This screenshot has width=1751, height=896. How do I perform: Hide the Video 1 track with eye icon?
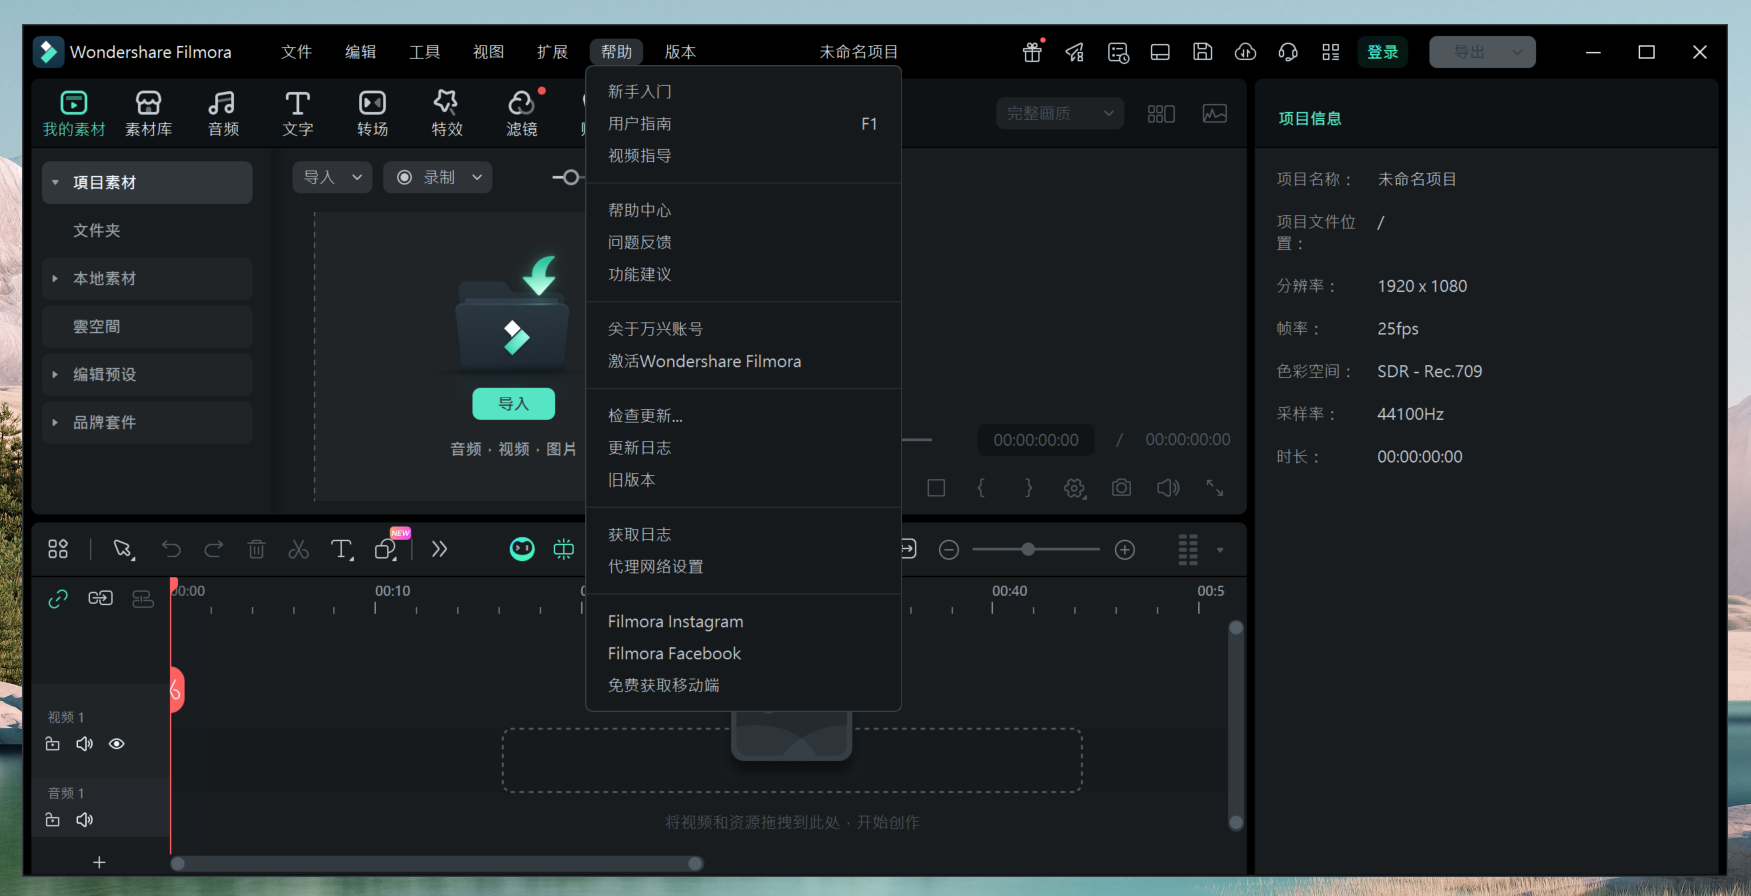[x=117, y=744]
